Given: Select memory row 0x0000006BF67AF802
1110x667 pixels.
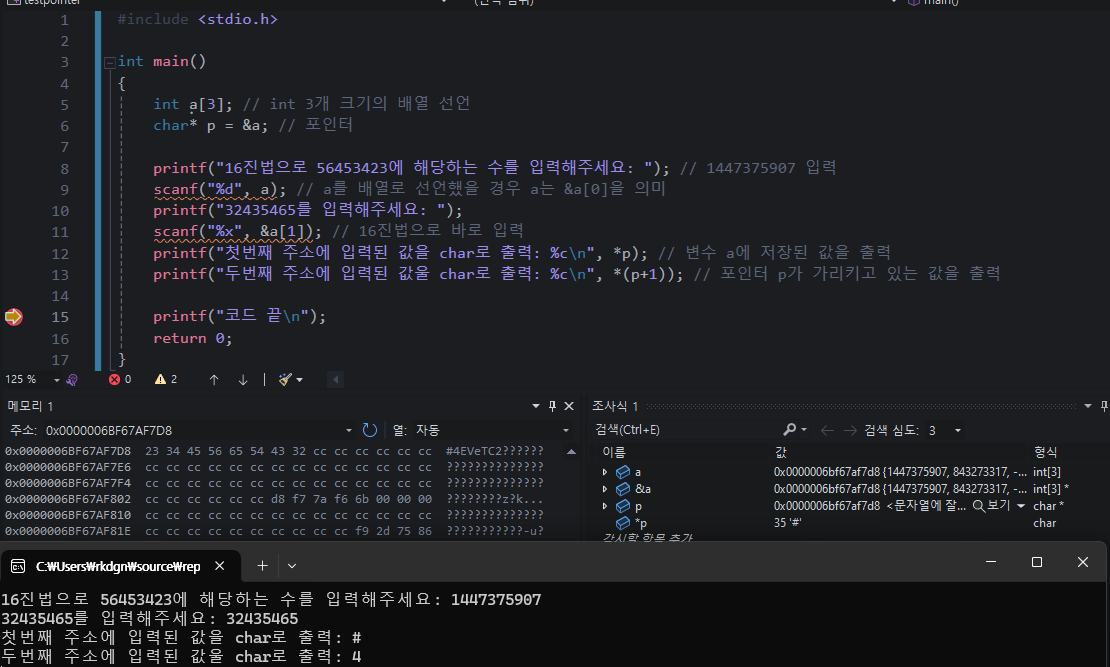Looking at the screenshot, I should (x=274, y=499).
